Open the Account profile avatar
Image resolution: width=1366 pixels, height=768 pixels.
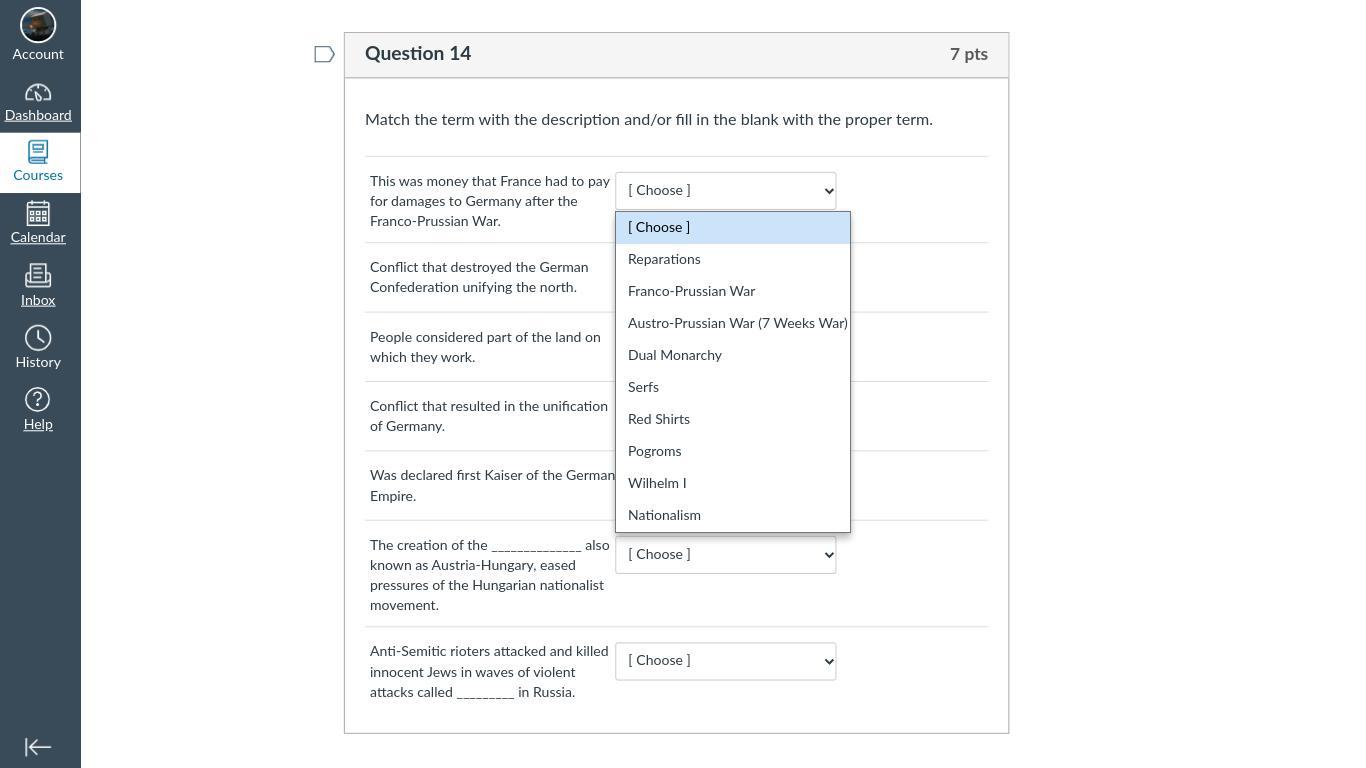[38, 25]
